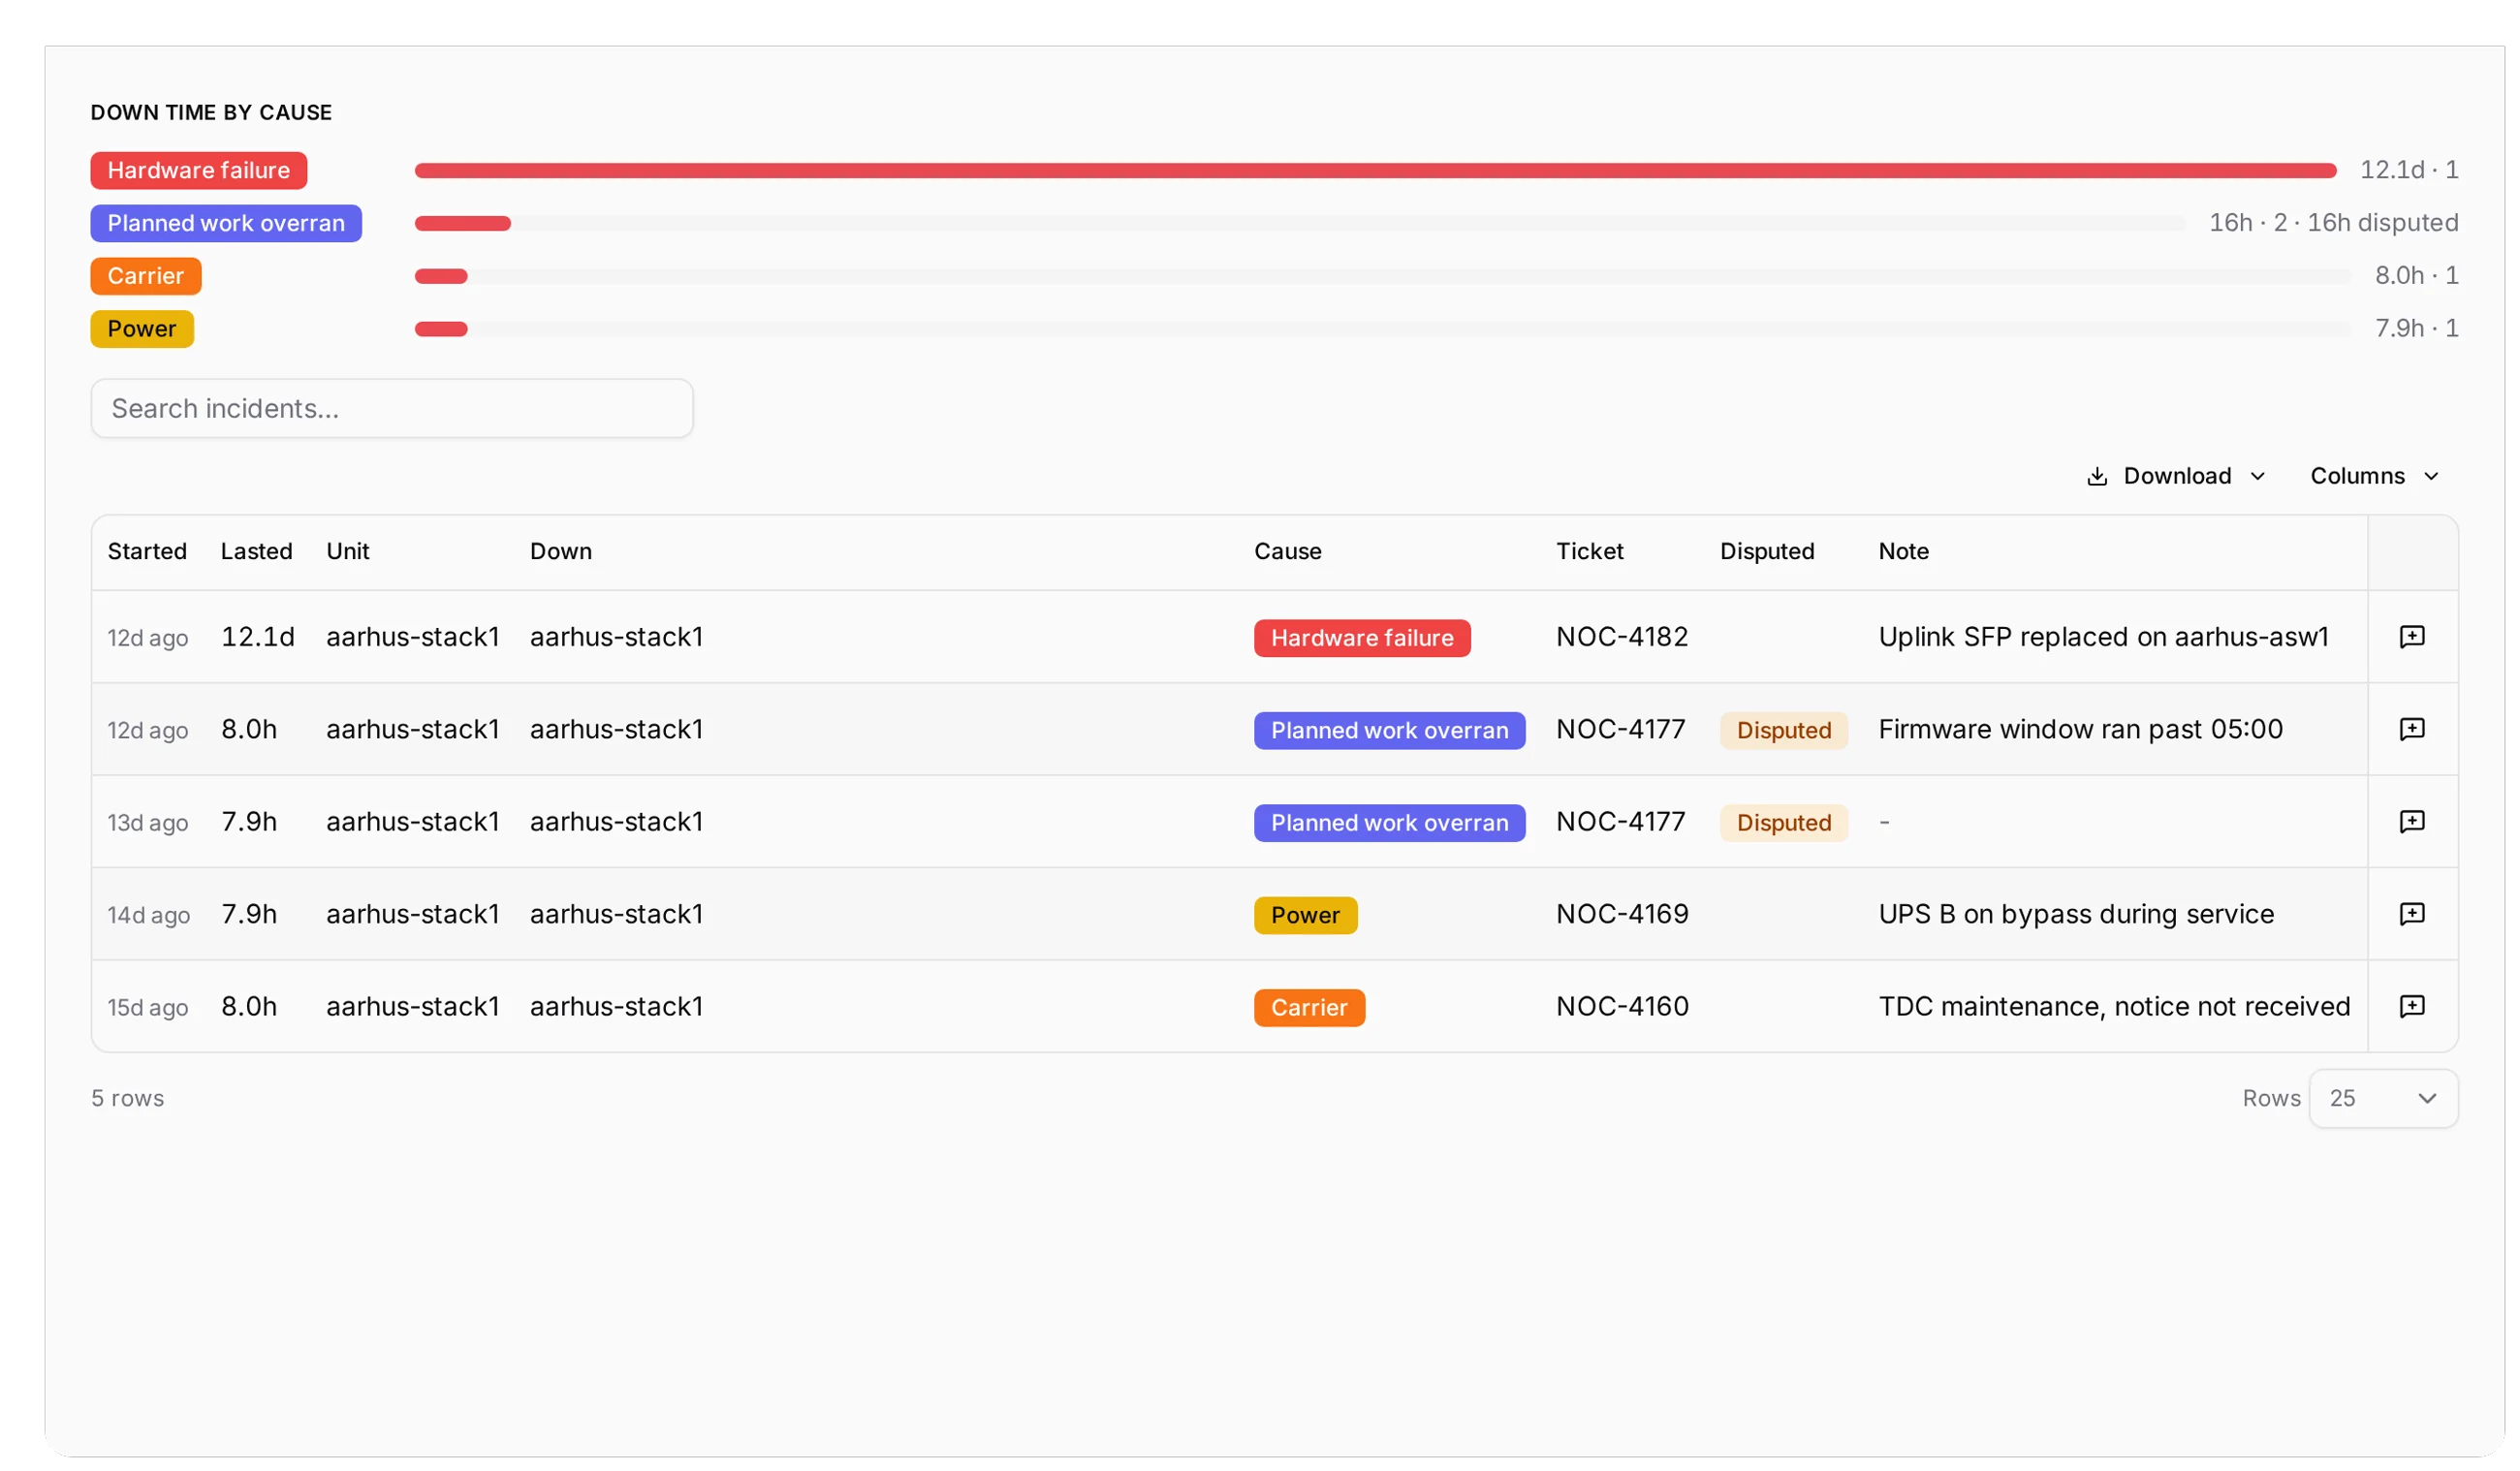Click Disputed badge on 13d ago row
Screen dimensions: 2520x1471
[x=1784, y=823]
